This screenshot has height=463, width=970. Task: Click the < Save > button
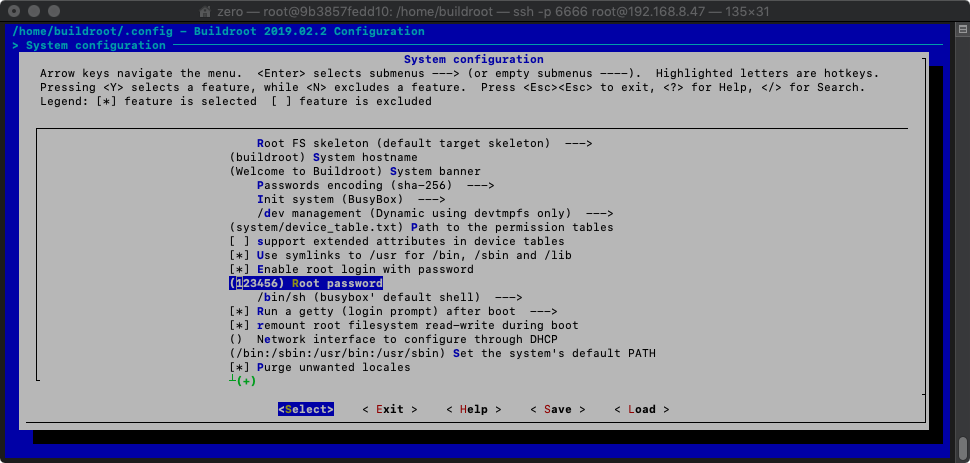(x=558, y=409)
